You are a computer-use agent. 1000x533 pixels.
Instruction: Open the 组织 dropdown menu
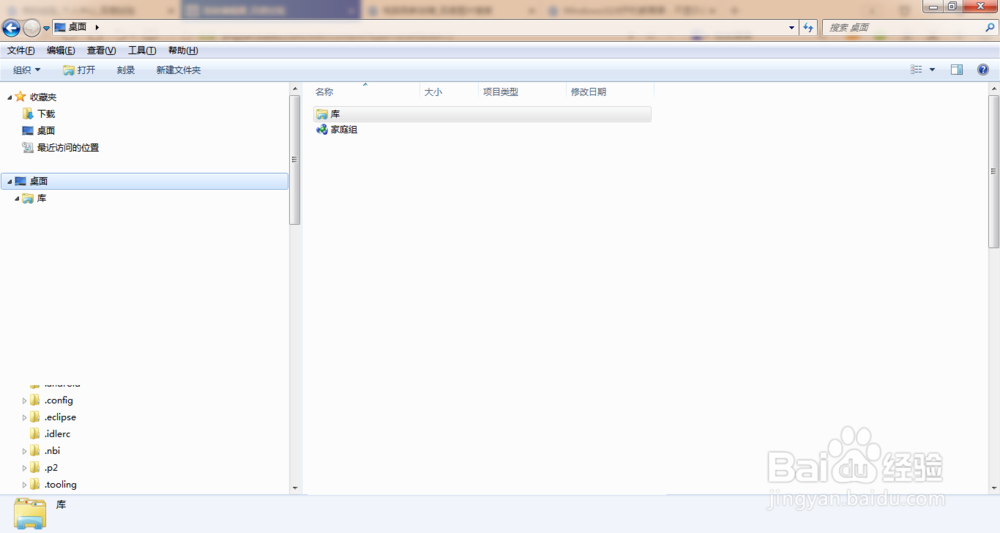point(27,70)
